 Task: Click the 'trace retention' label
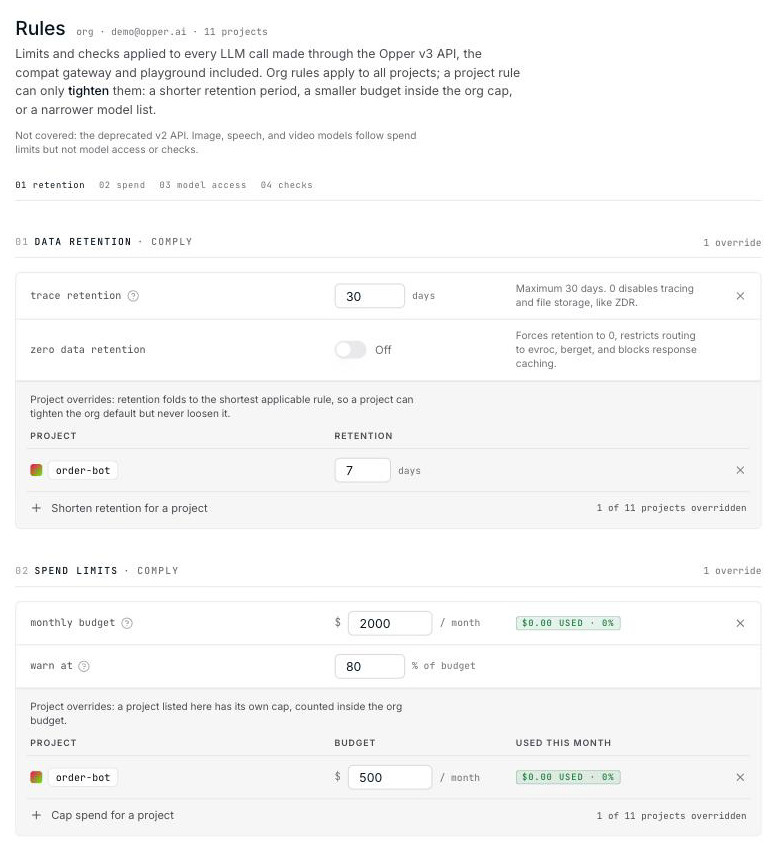pos(75,295)
